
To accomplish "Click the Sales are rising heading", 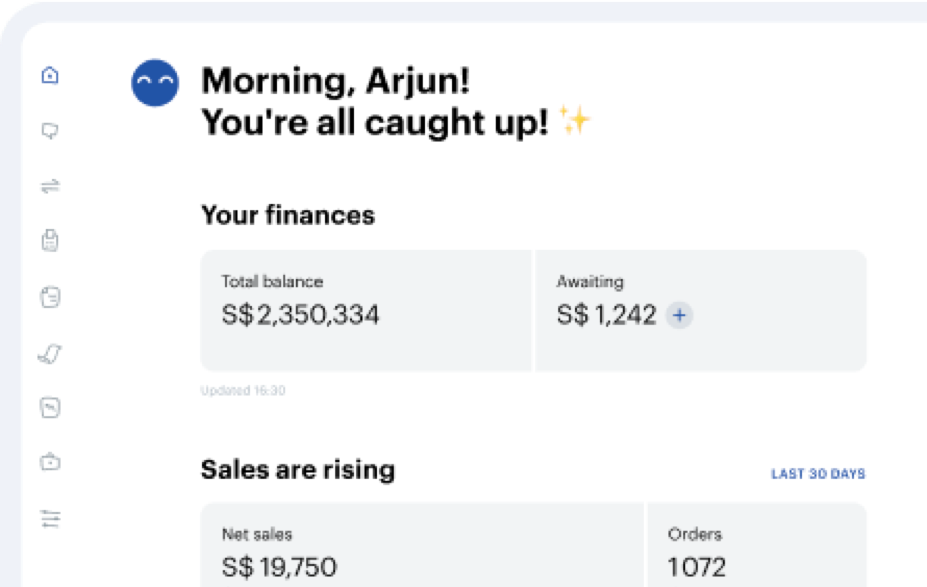I will pyautogui.click(x=298, y=470).
